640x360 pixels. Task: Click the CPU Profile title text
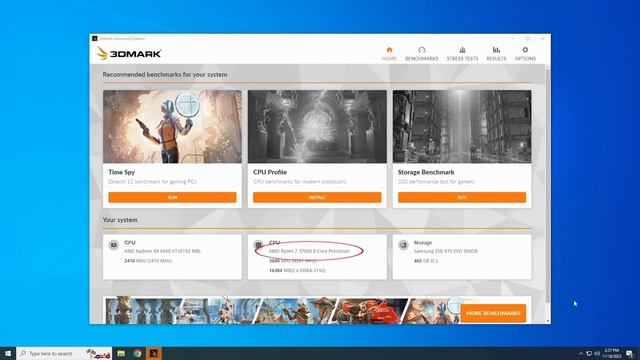(270, 172)
